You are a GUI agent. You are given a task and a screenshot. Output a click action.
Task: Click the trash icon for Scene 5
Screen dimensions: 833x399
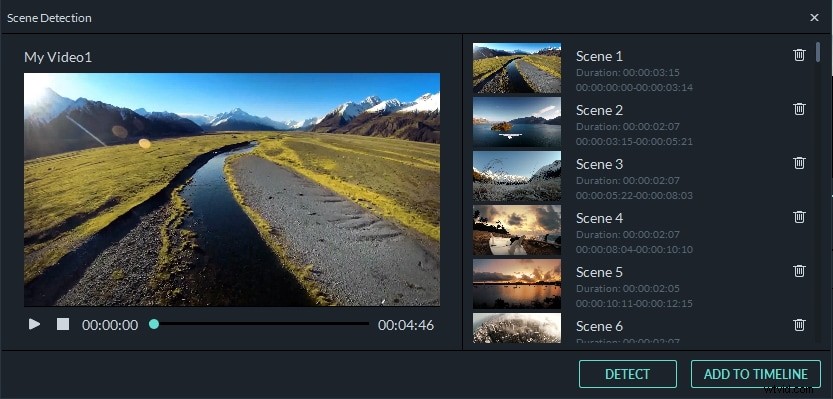pyautogui.click(x=799, y=271)
